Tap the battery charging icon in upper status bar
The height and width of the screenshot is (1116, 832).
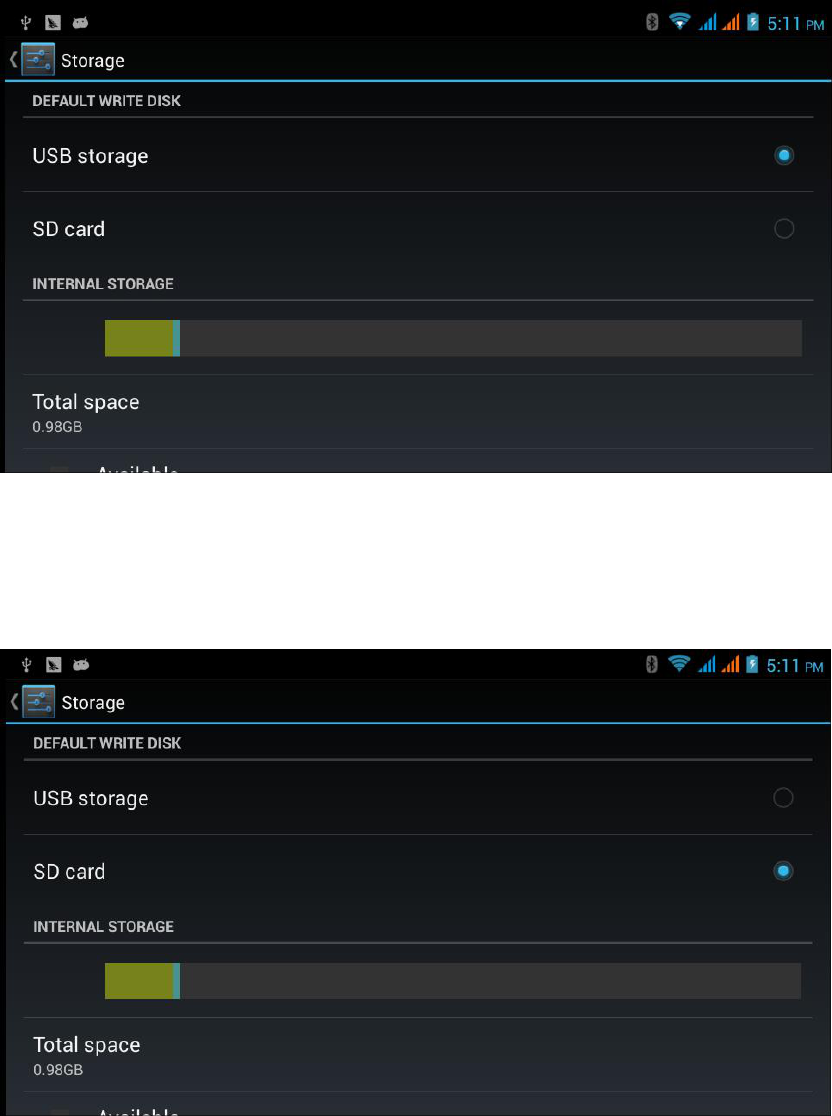(x=752, y=23)
